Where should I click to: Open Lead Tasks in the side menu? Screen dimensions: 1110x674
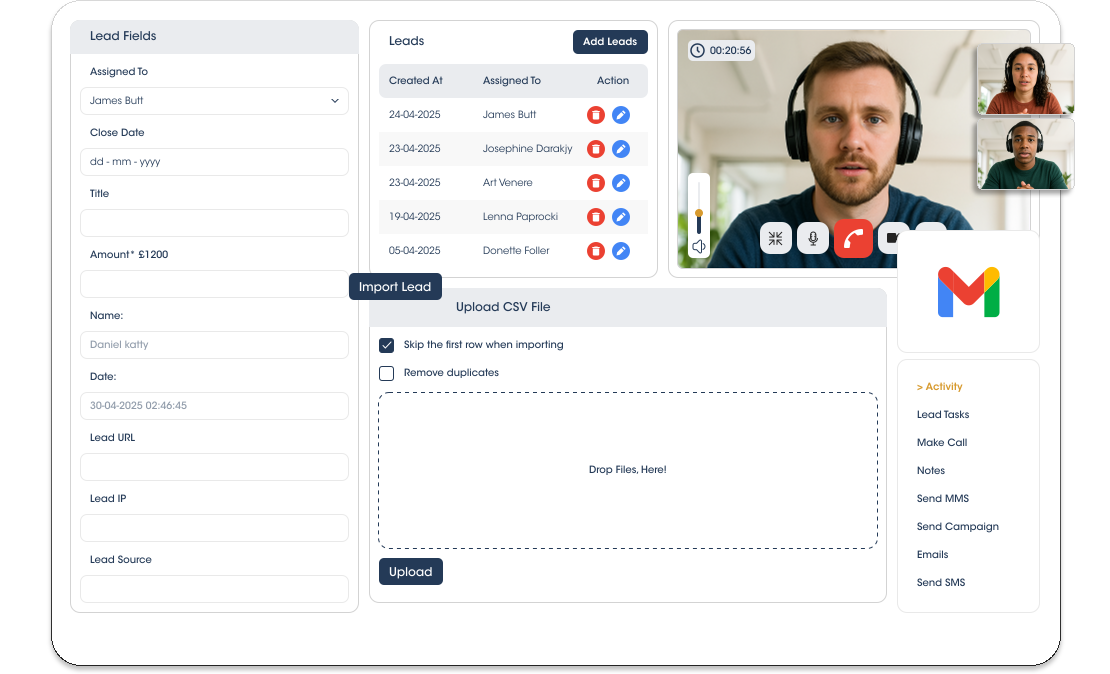(943, 415)
